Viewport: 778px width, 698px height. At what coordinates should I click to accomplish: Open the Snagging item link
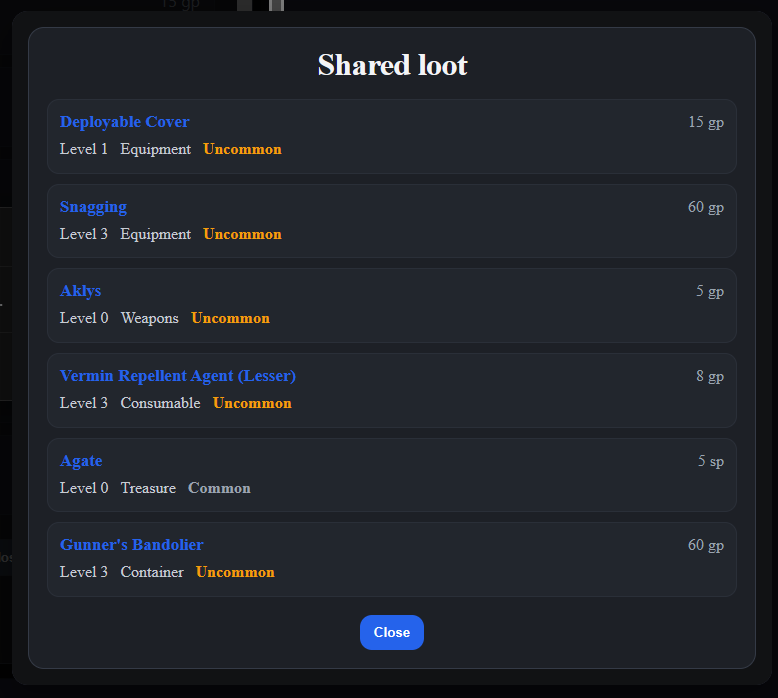(x=93, y=207)
